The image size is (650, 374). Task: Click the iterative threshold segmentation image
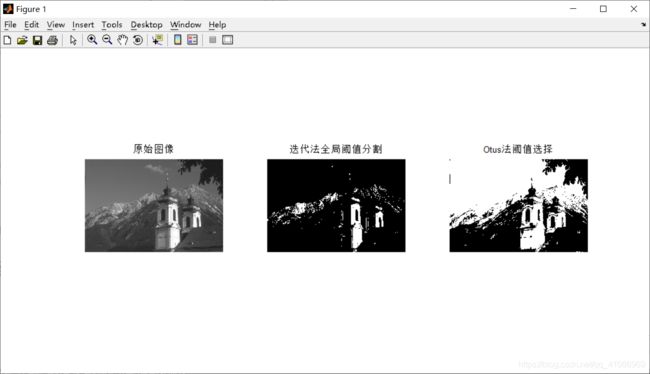(336, 205)
